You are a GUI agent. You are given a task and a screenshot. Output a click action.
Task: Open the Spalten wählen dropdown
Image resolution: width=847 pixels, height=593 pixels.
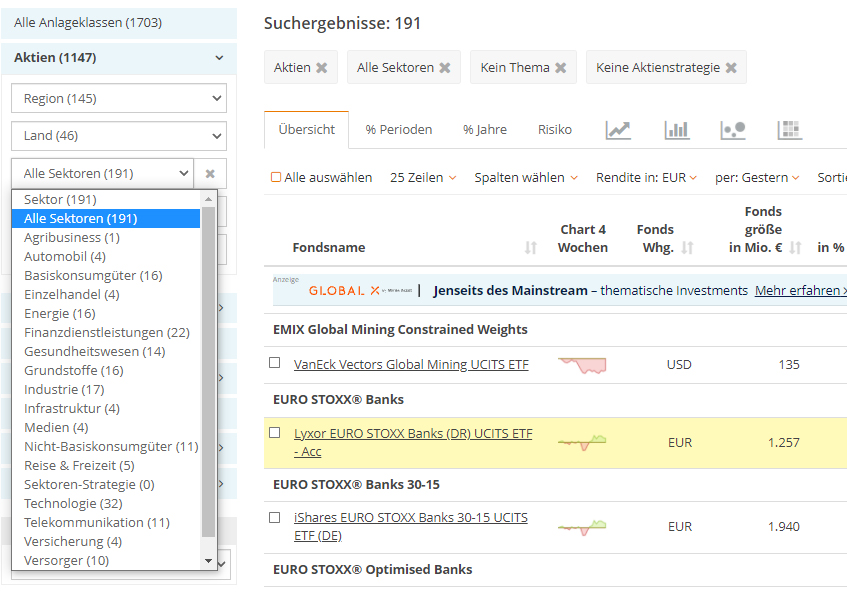[x=526, y=178]
